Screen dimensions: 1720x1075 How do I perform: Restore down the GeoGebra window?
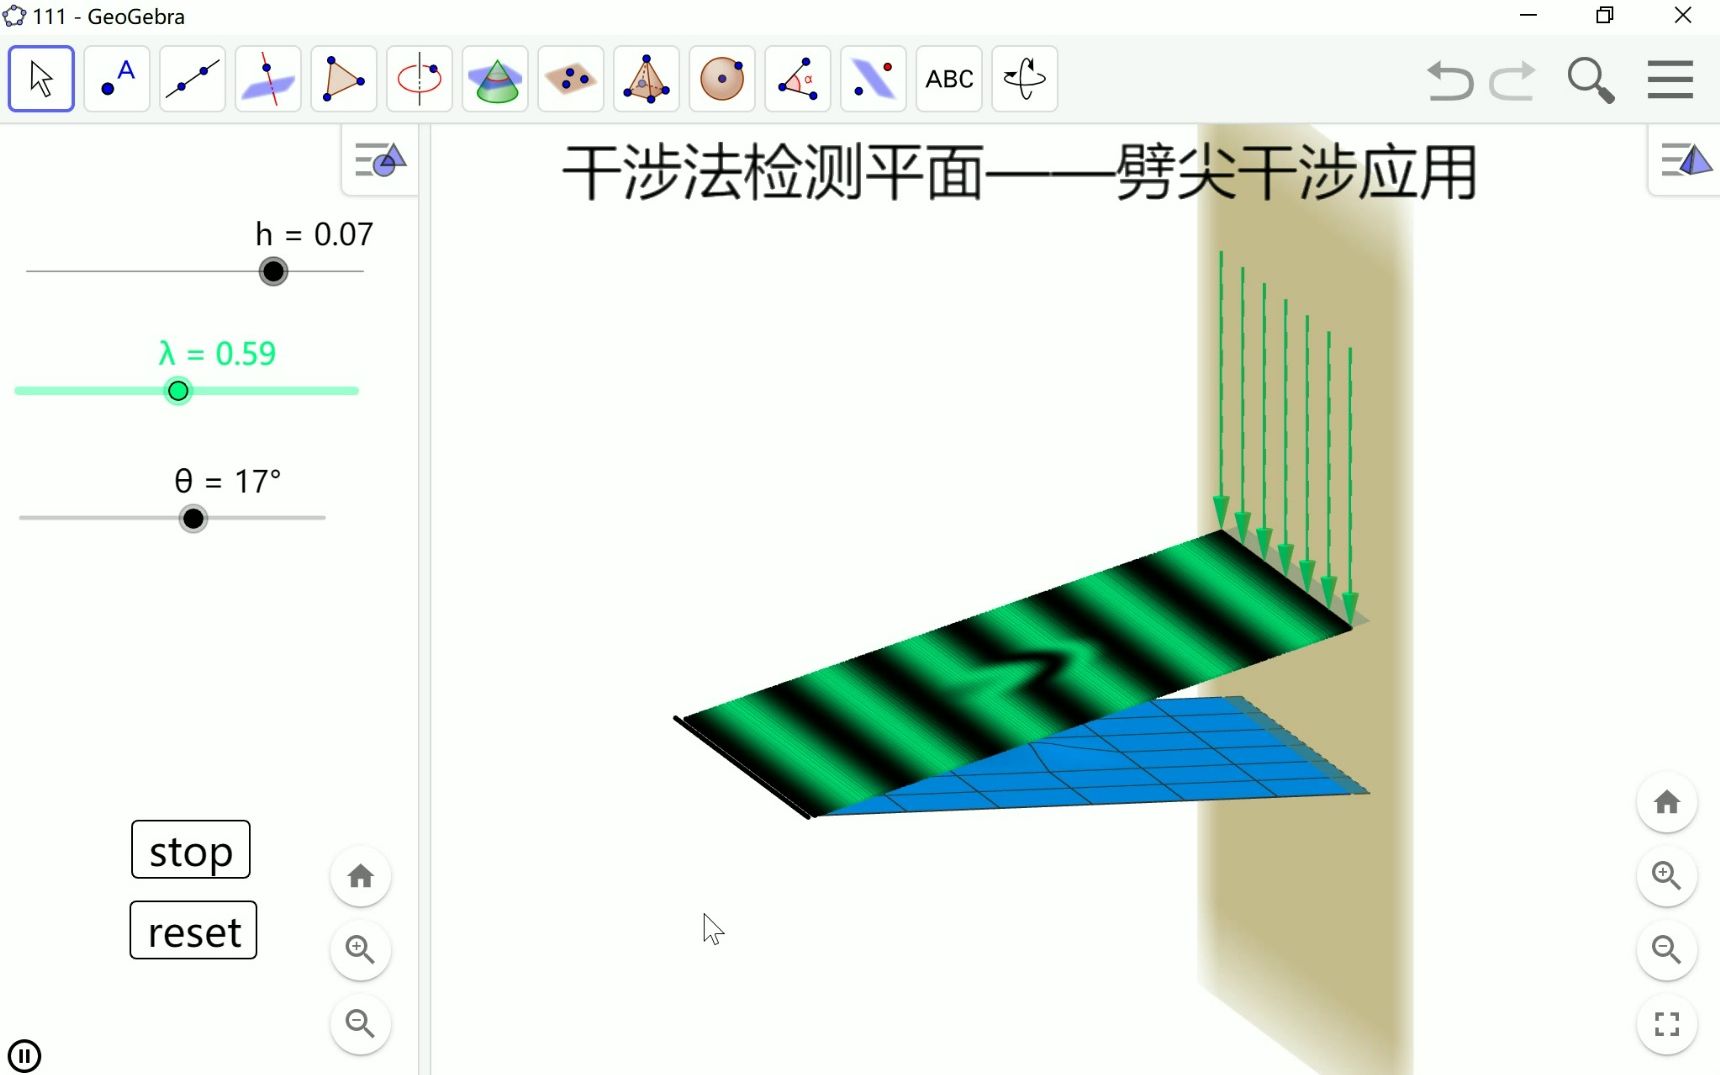coord(1605,15)
